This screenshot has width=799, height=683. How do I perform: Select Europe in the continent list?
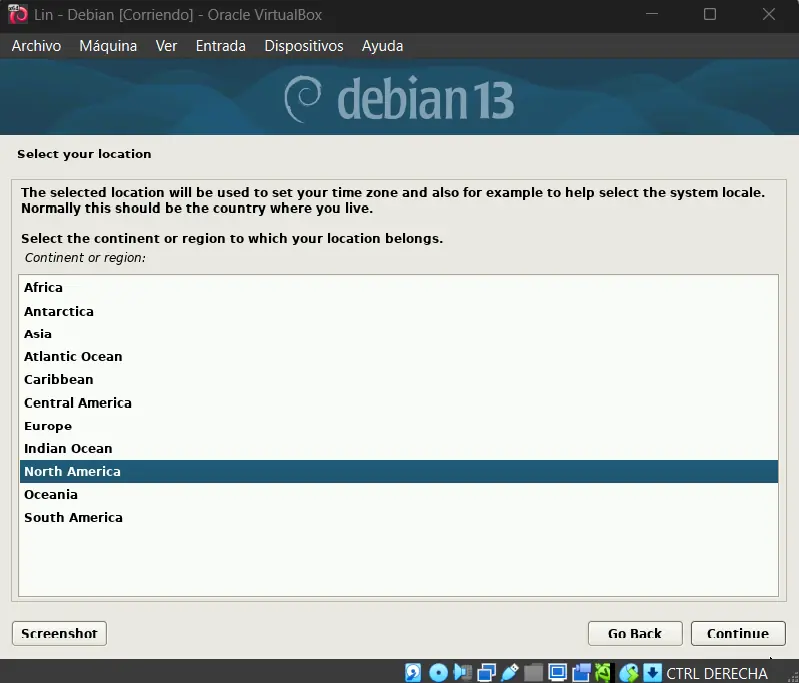(48, 426)
